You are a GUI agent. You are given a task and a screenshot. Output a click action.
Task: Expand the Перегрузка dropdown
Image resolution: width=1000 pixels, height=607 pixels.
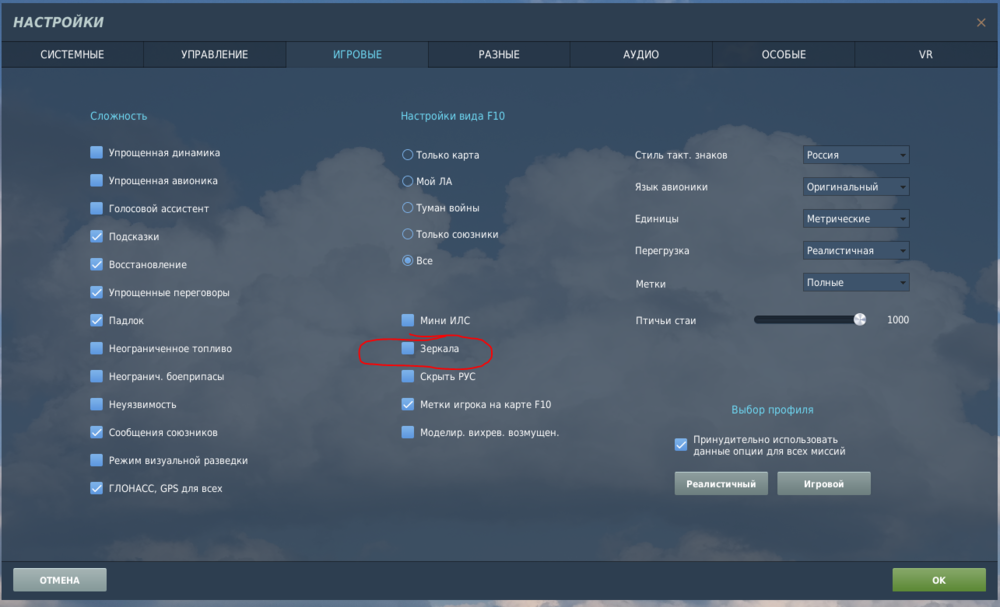point(856,251)
